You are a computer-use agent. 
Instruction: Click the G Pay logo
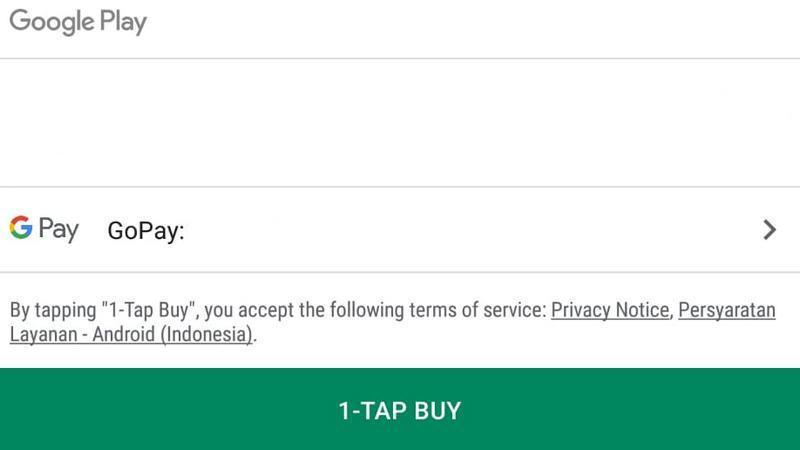coord(44,229)
